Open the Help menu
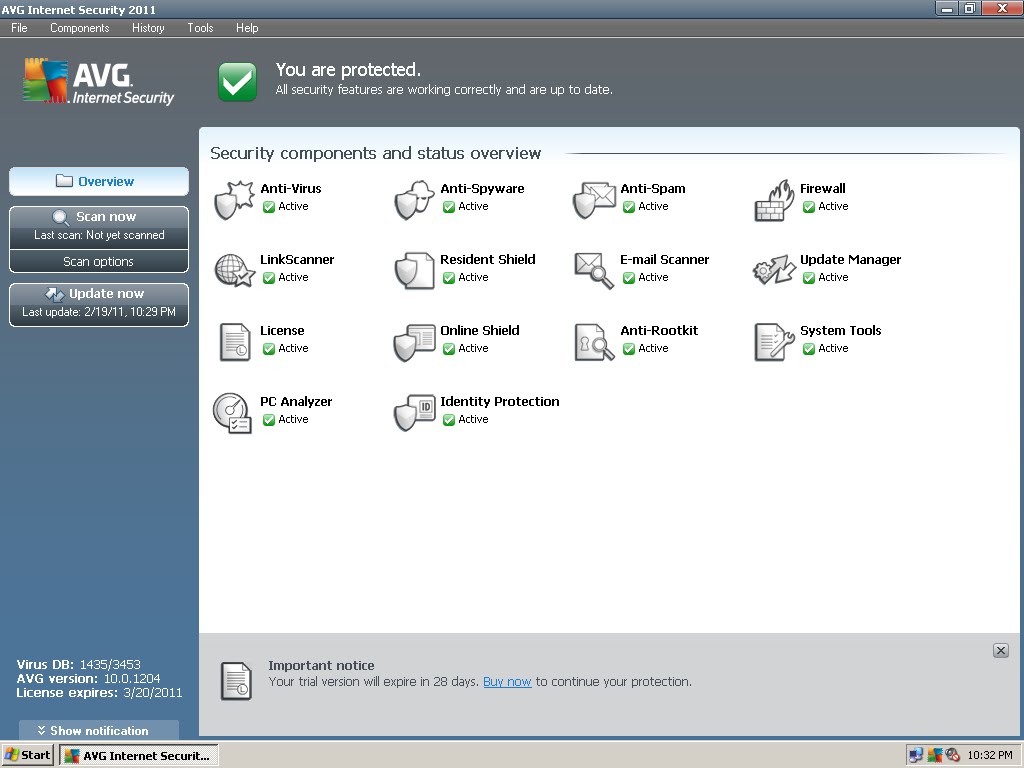This screenshot has height=768, width=1024. [x=247, y=27]
